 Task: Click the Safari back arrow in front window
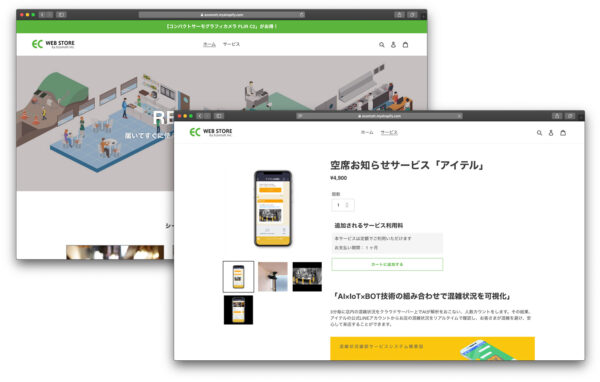point(200,116)
